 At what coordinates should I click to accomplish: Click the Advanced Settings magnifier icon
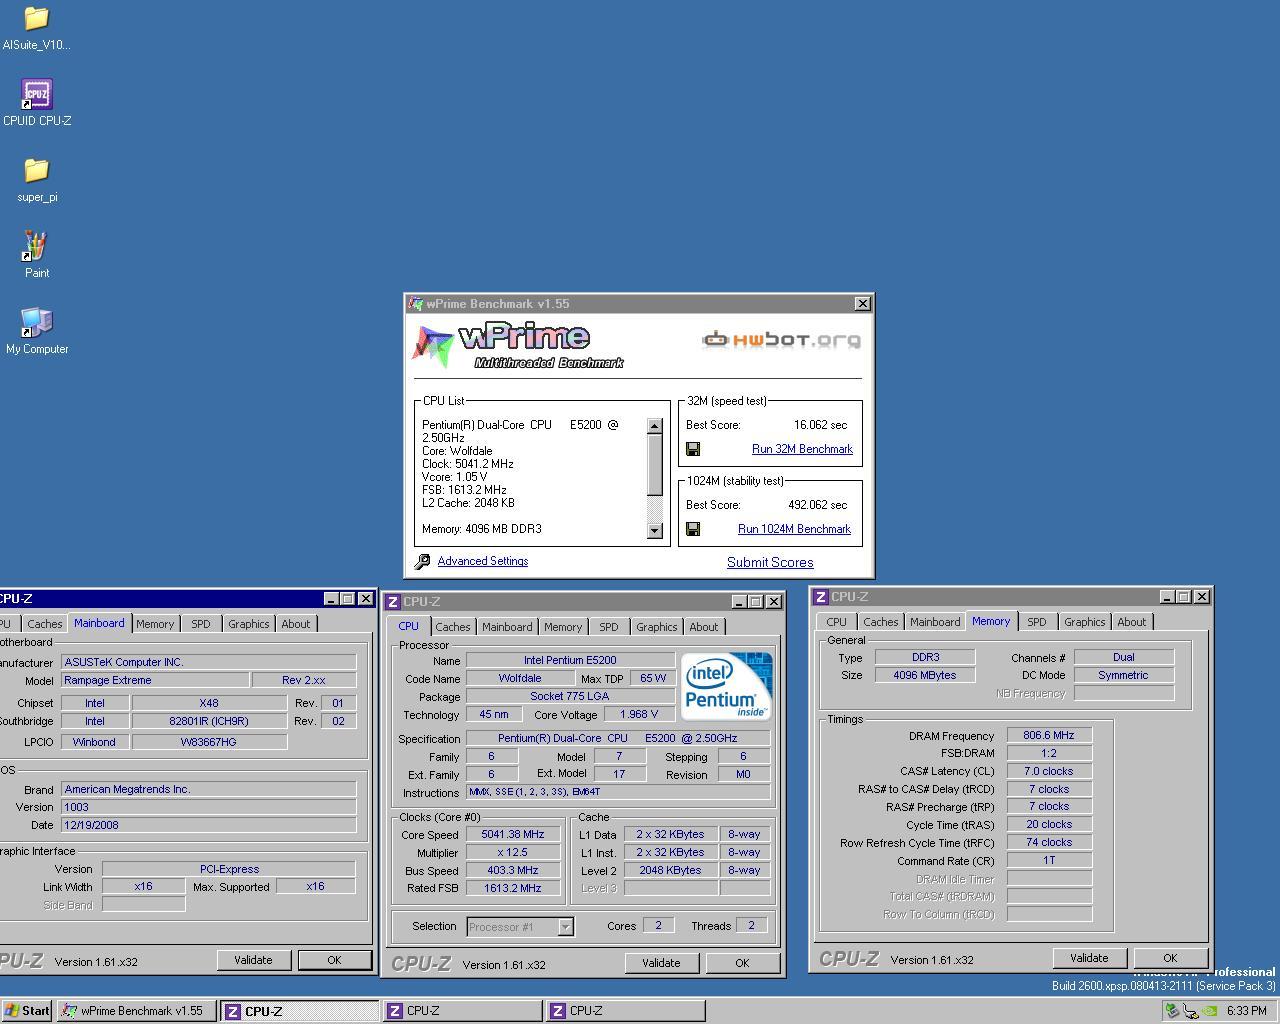(422, 562)
